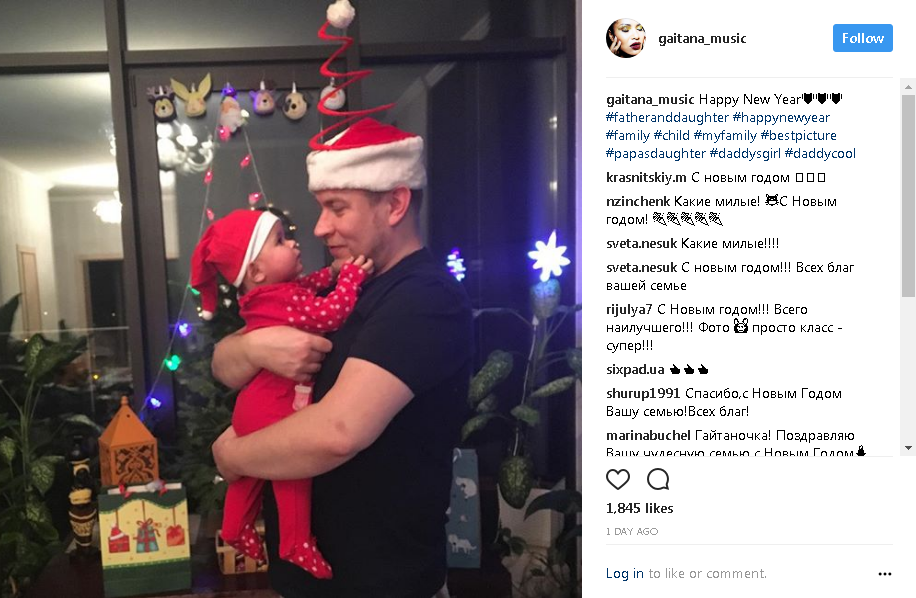Open the gaitana_music username in header
This screenshot has width=916, height=598.
click(702, 39)
